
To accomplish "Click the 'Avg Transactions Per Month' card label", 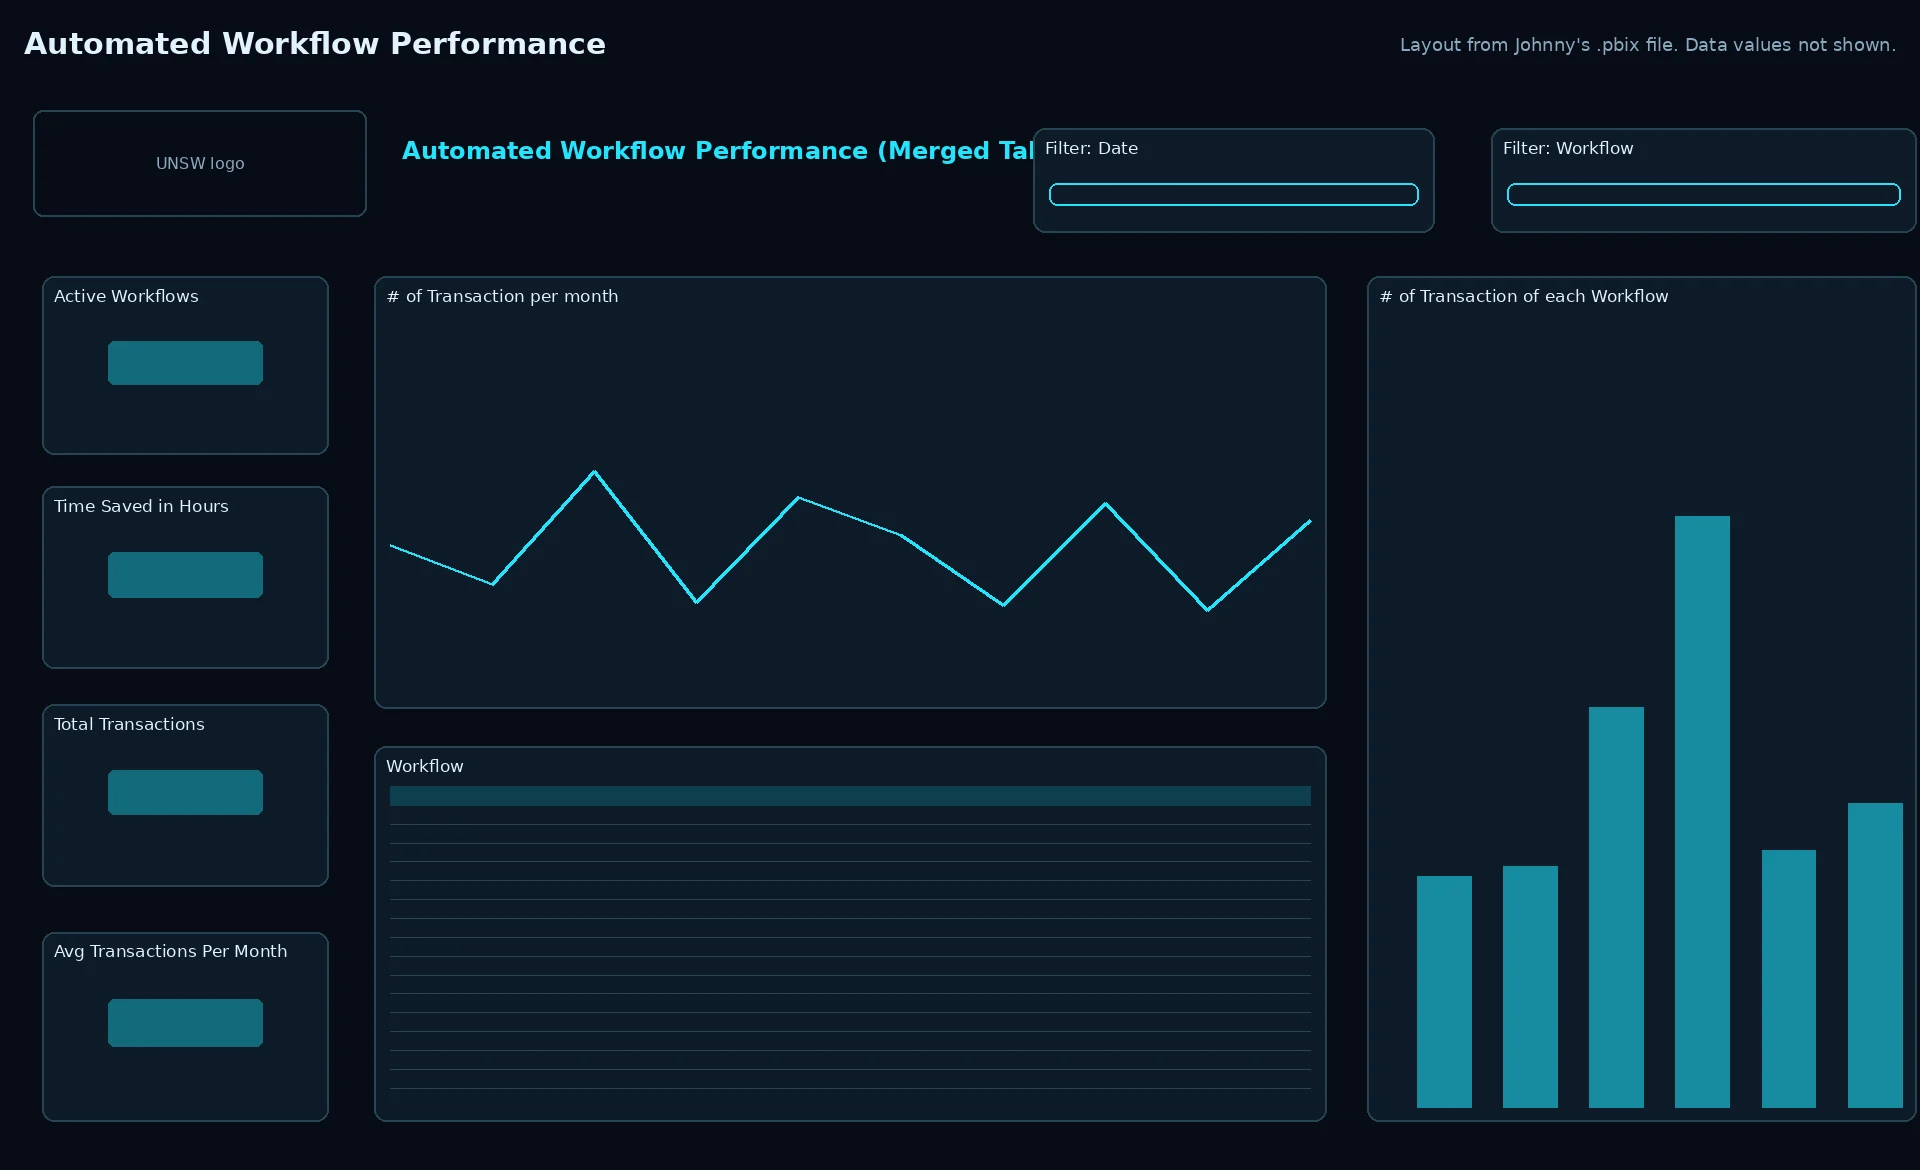I will 170,951.
